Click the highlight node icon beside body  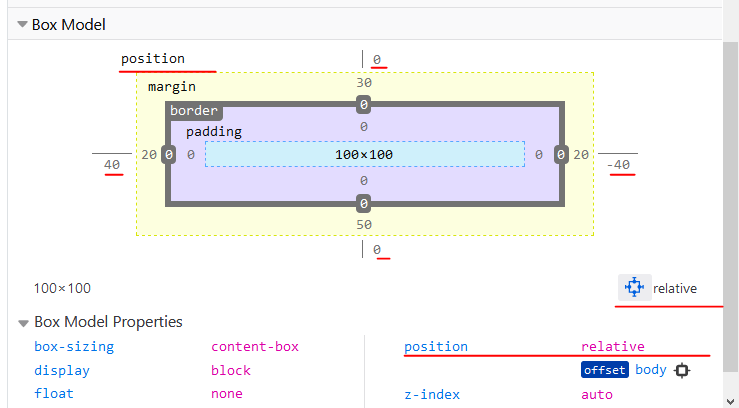[x=683, y=370]
